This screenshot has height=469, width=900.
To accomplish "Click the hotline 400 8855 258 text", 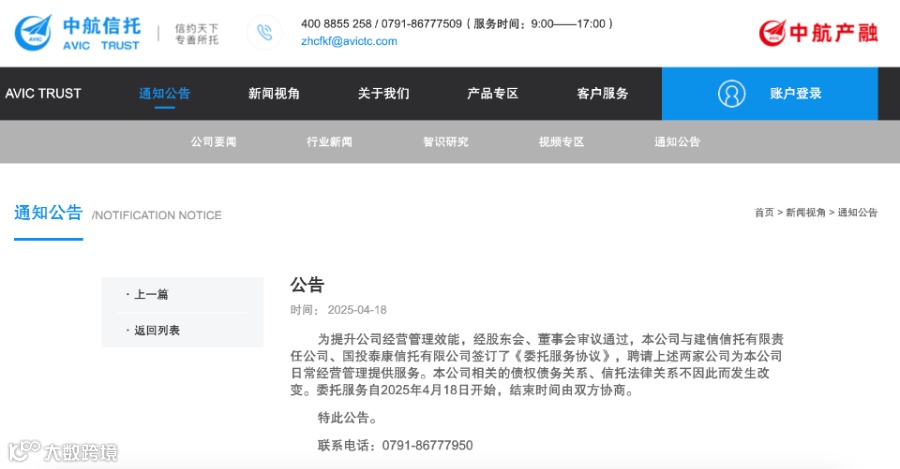I will [336, 24].
